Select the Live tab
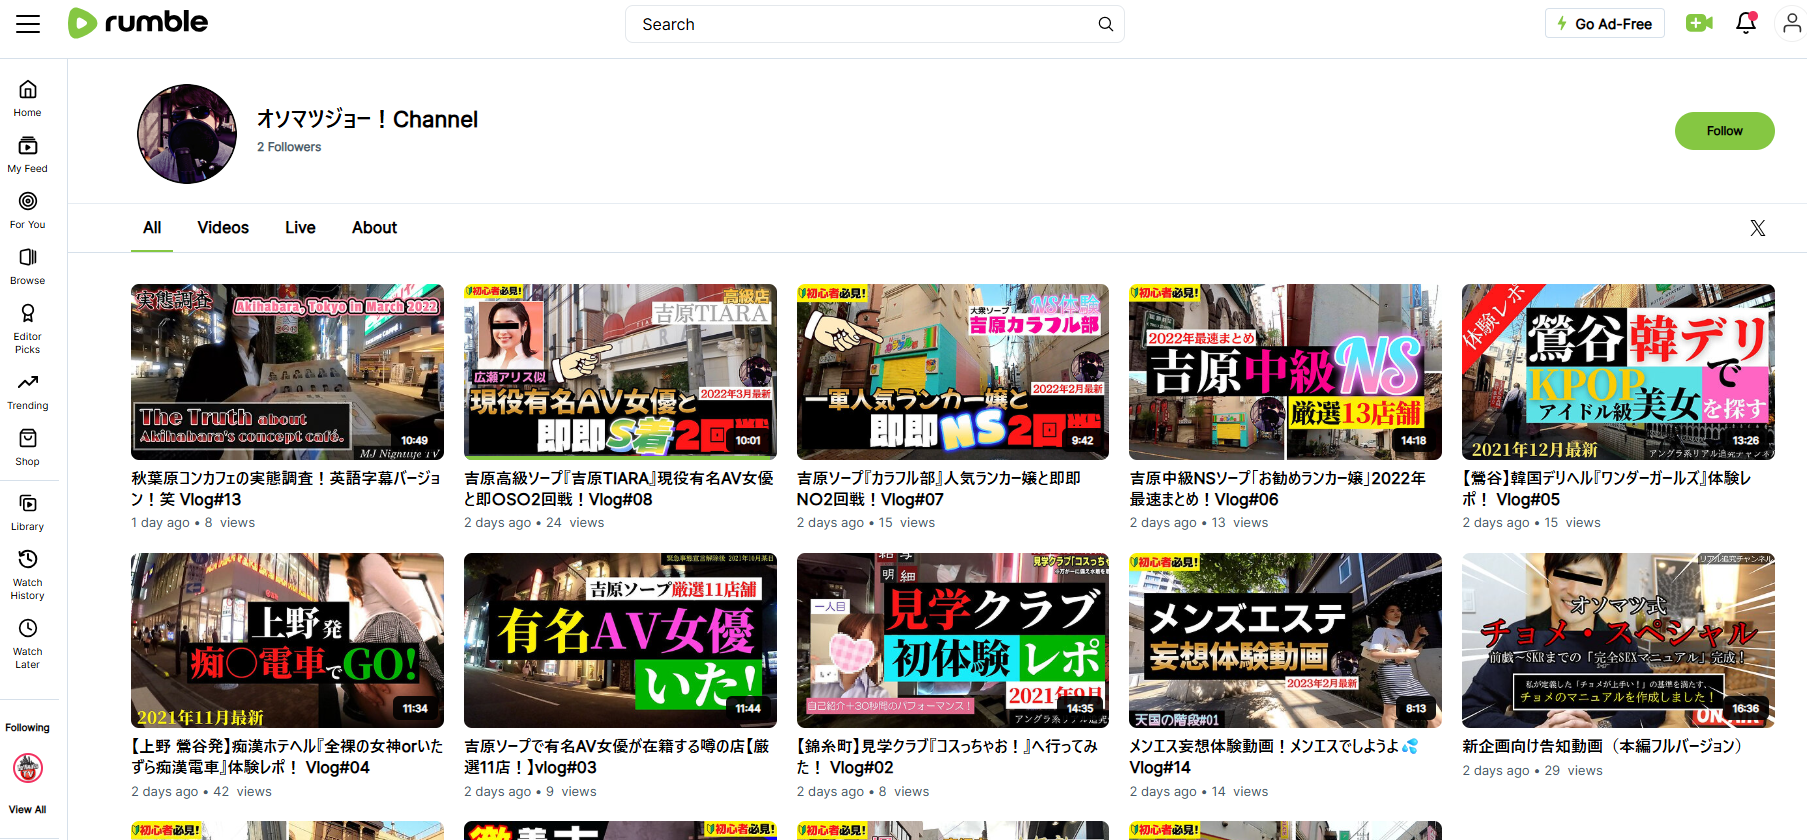 click(x=300, y=228)
